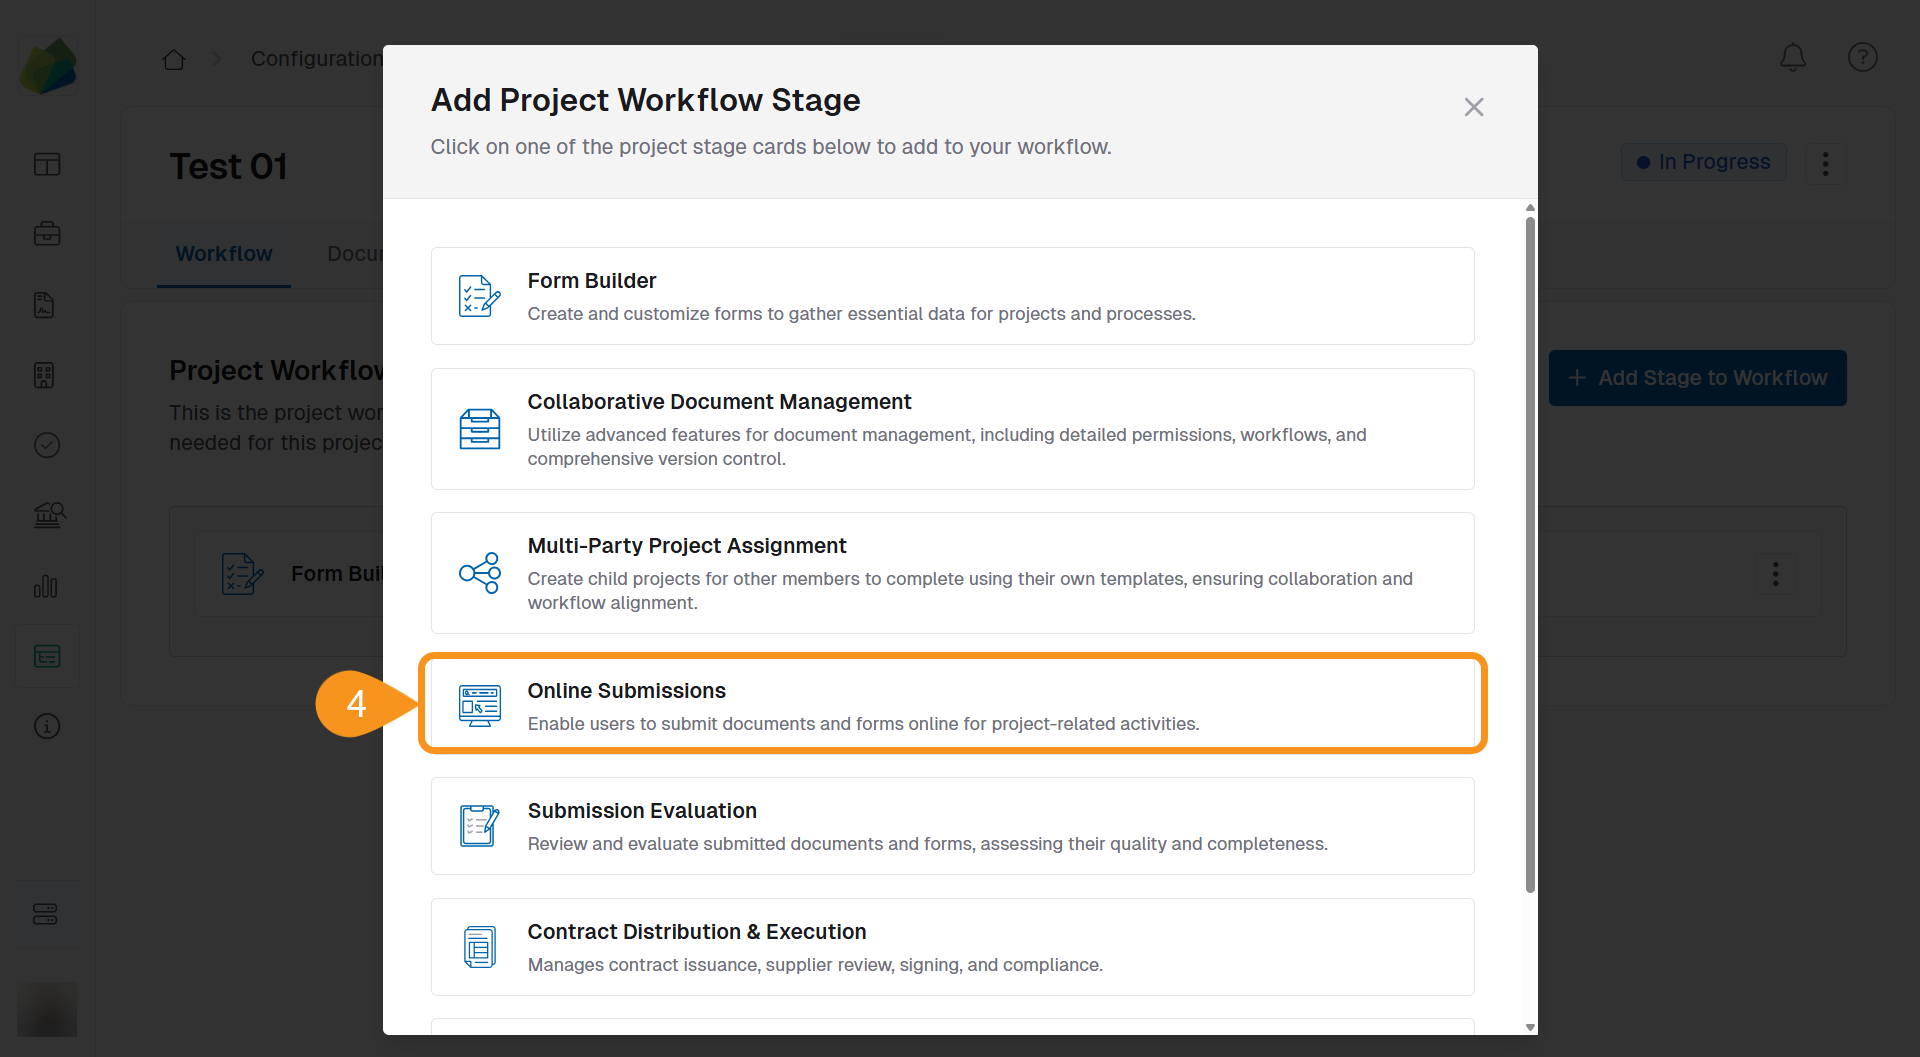
Task: Click the Online Submissions monitor icon
Action: click(479, 705)
